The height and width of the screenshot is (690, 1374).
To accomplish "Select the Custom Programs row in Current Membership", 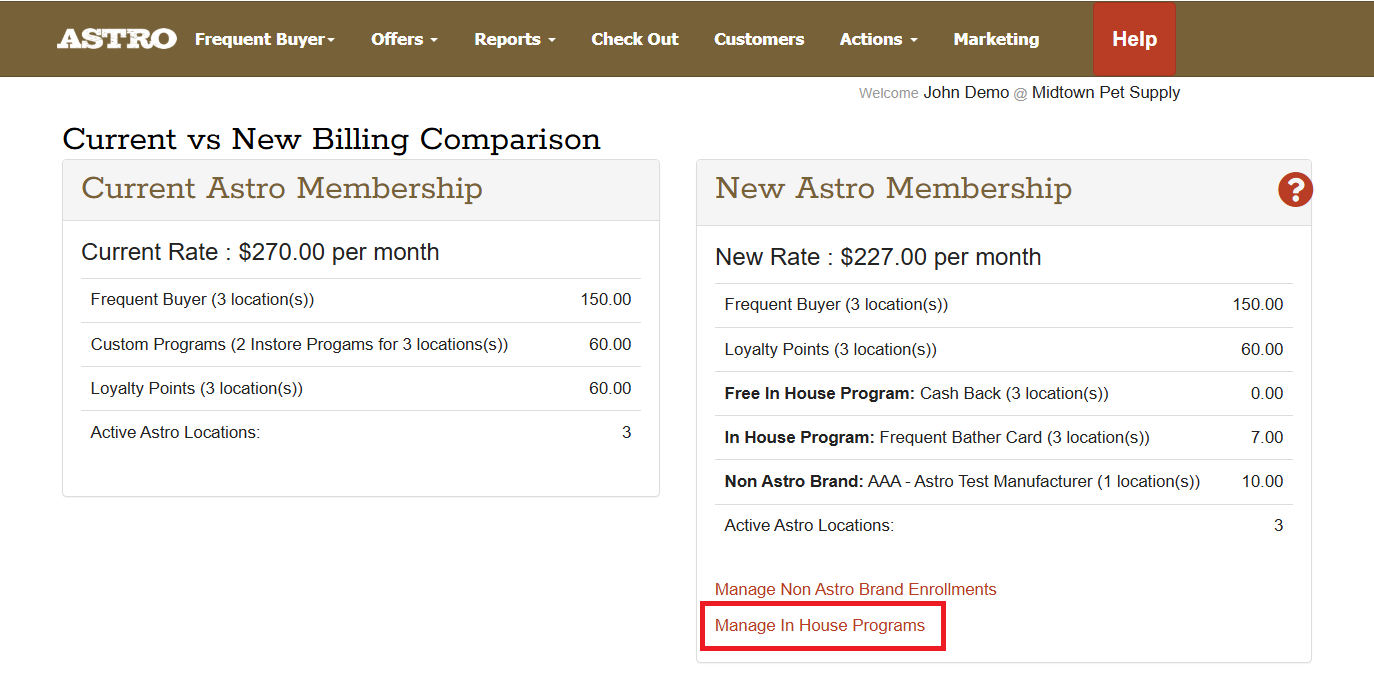I will tap(299, 344).
